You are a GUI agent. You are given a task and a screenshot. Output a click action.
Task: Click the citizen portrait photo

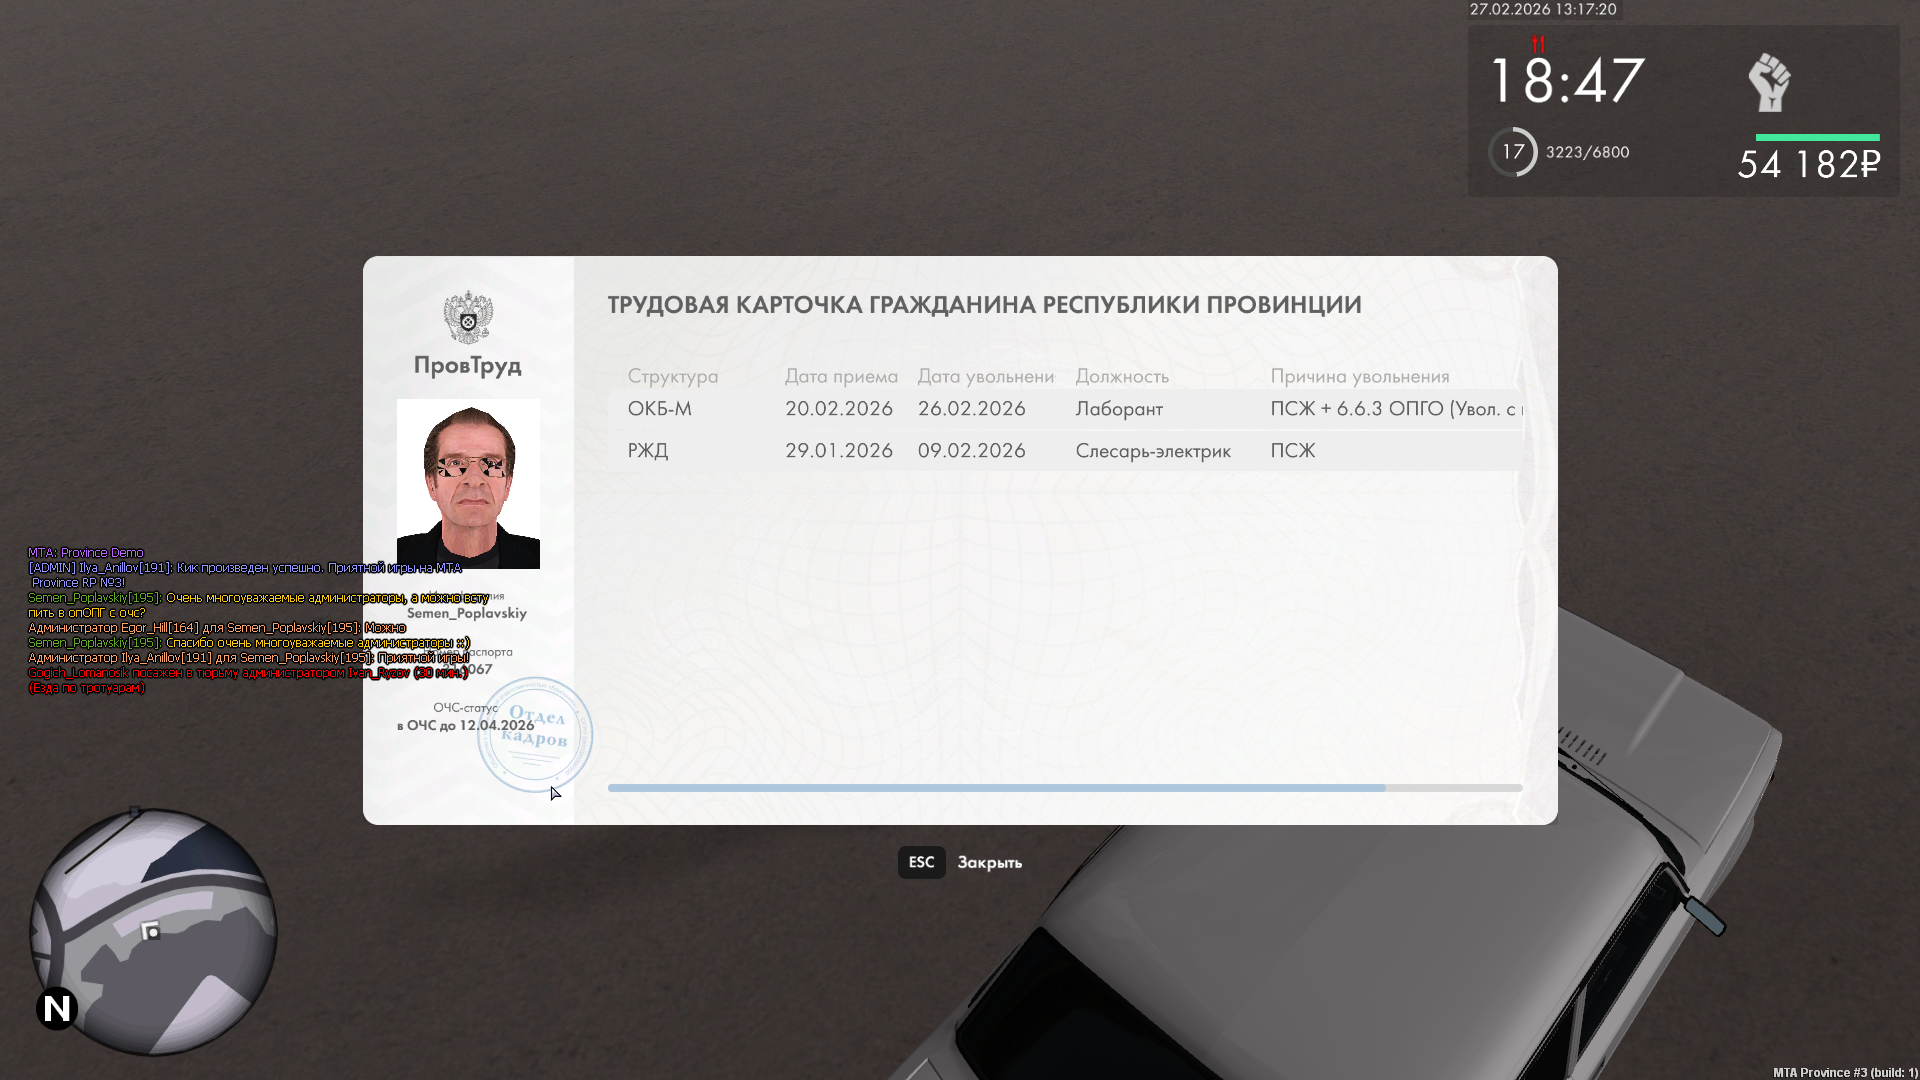[468, 484]
